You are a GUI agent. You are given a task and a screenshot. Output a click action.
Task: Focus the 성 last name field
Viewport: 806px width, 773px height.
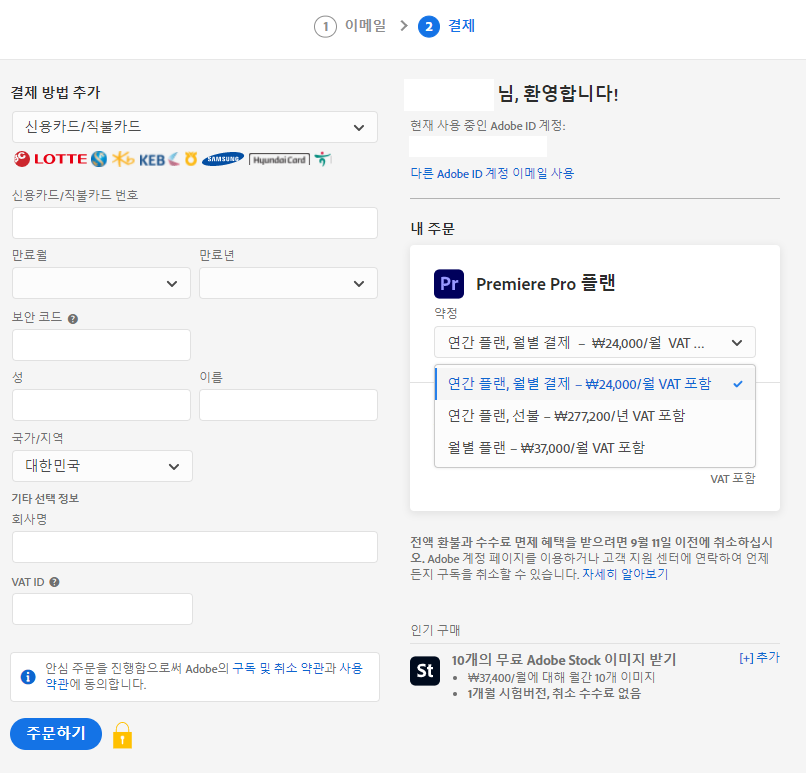[101, 405]
